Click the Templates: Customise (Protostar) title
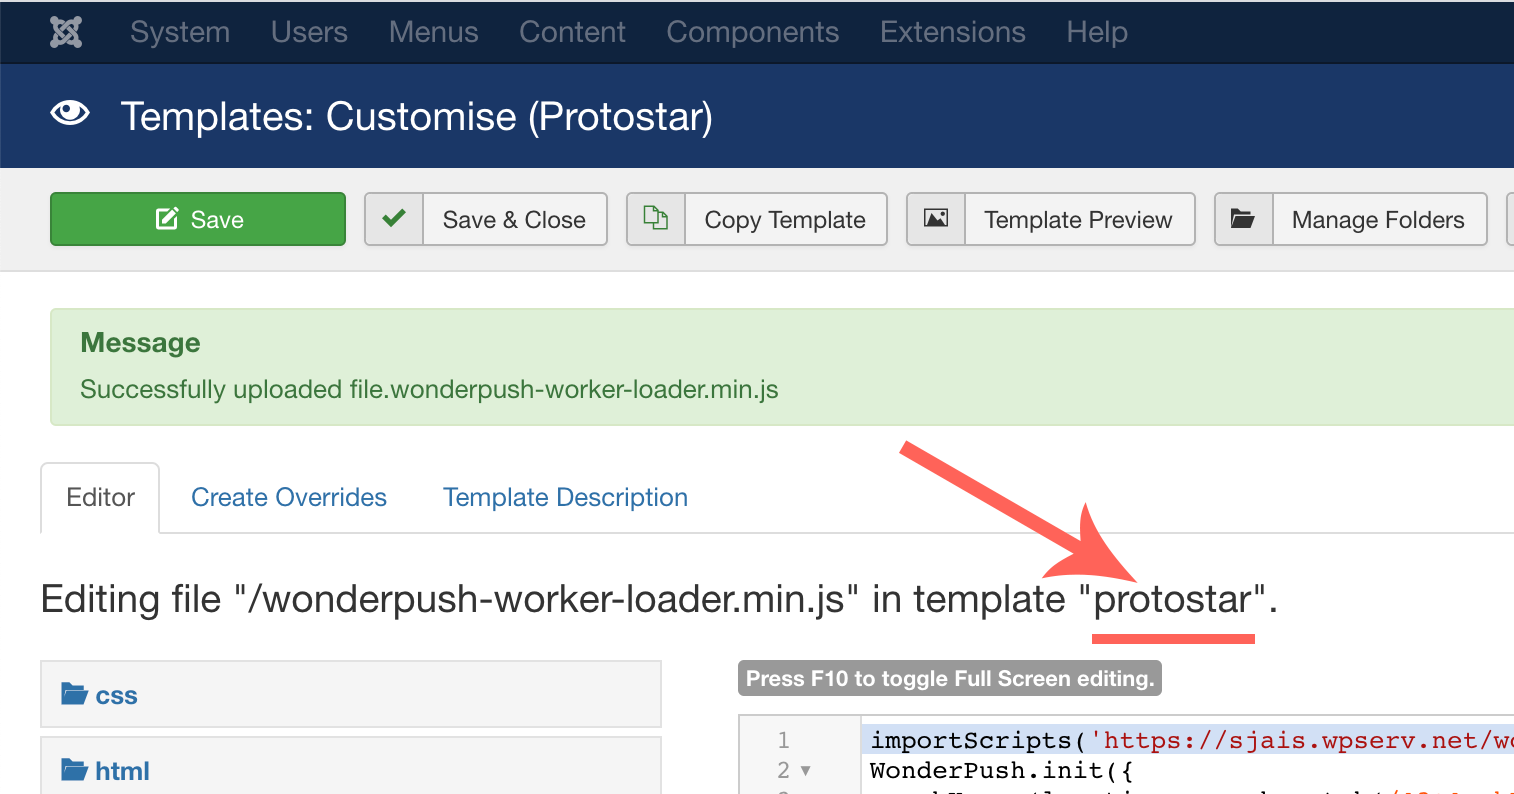The image size is (1514, 794). click(x=417, y=117)
